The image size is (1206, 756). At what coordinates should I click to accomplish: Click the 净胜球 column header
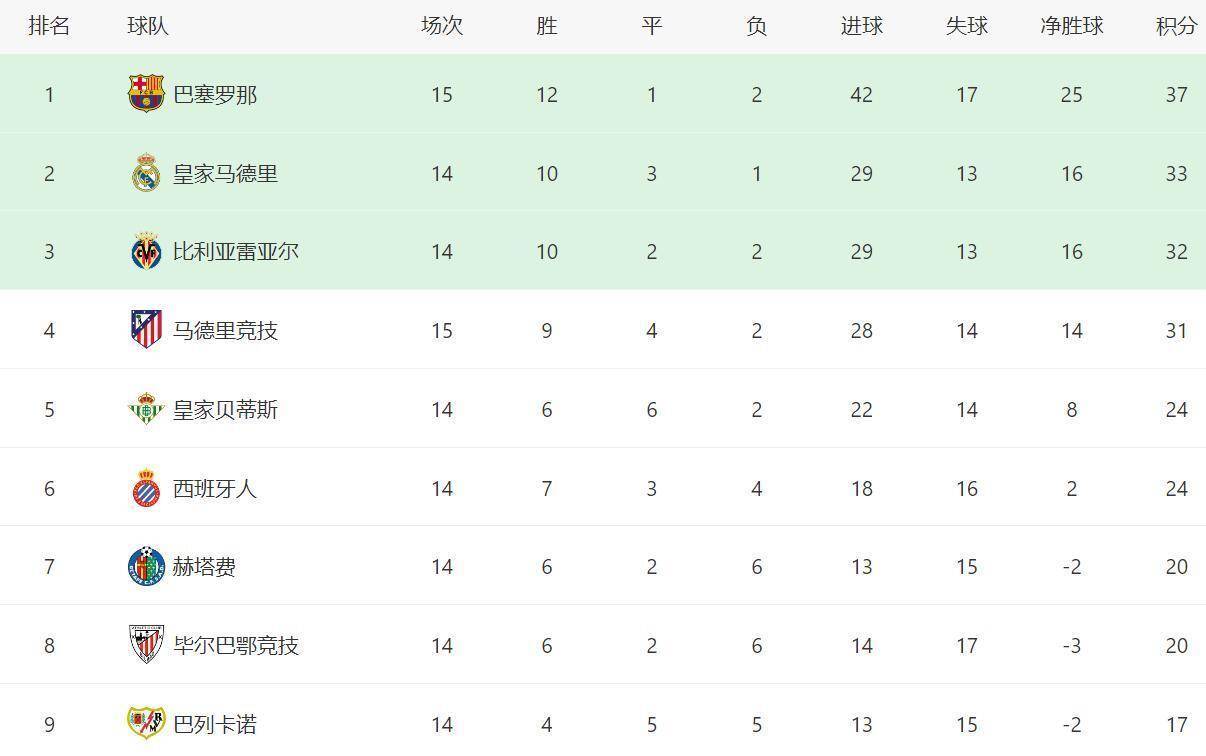pos(1071,26)
